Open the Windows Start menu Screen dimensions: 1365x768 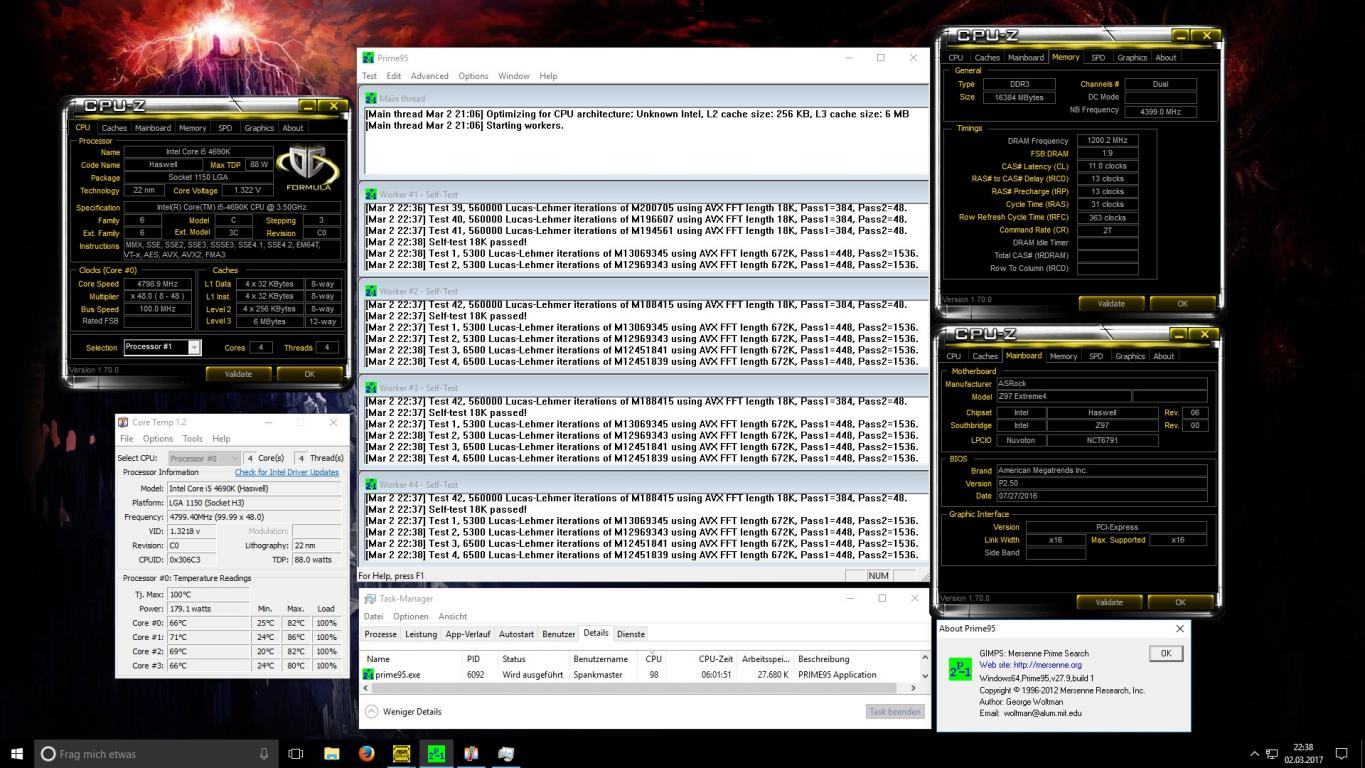pos(16,753)
